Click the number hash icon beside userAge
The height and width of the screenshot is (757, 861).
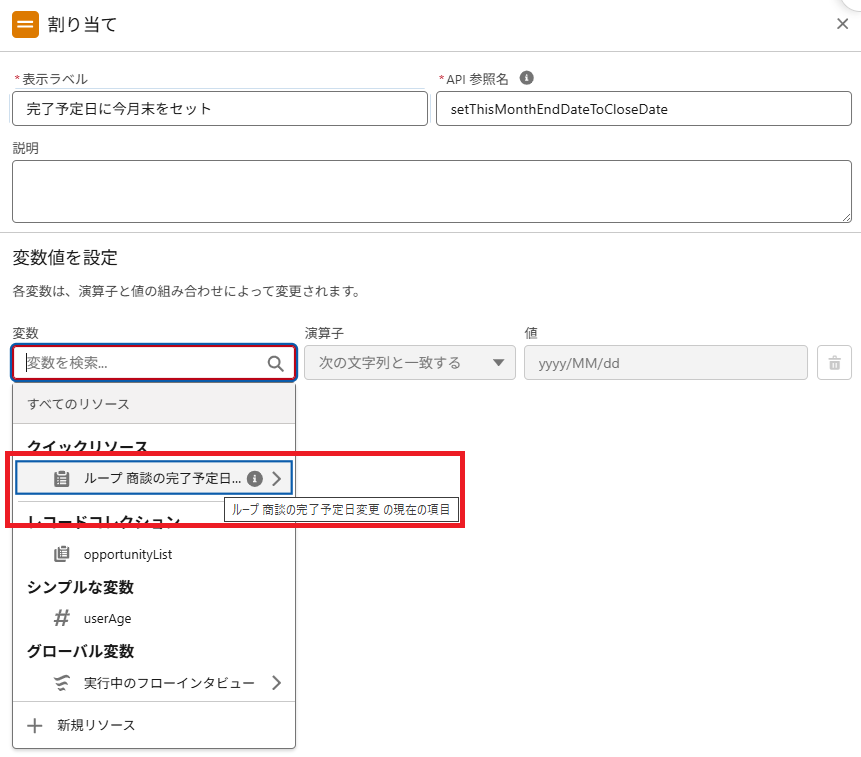click(62, 618)
